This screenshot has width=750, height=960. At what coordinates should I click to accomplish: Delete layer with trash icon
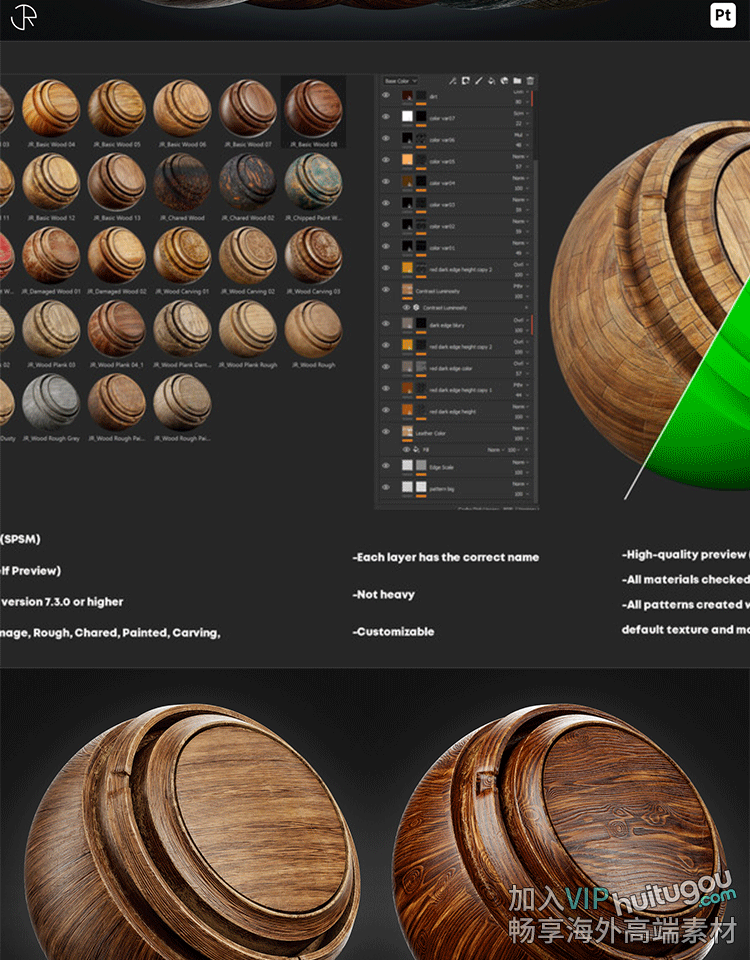tap(530, 81)
